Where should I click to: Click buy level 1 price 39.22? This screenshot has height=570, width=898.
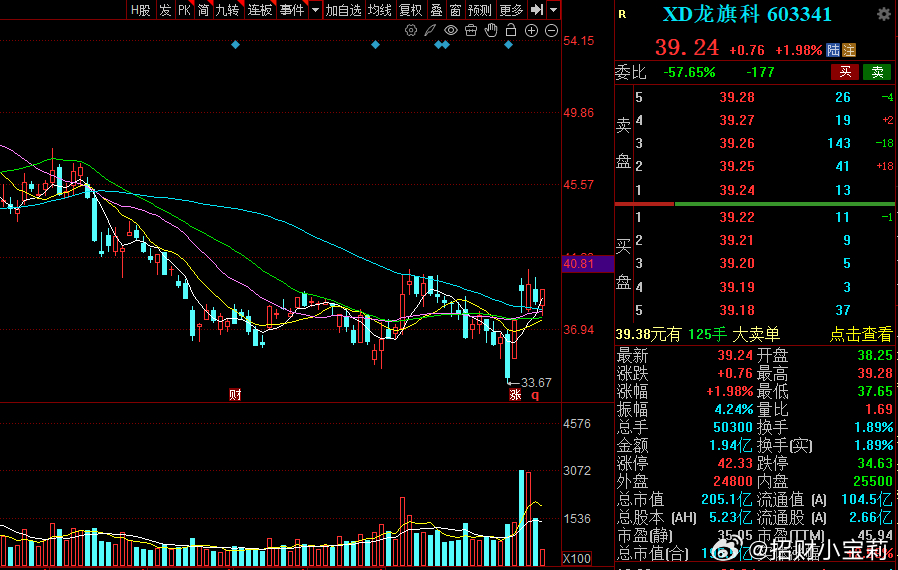pyautogui.click(x=737, y=217)
